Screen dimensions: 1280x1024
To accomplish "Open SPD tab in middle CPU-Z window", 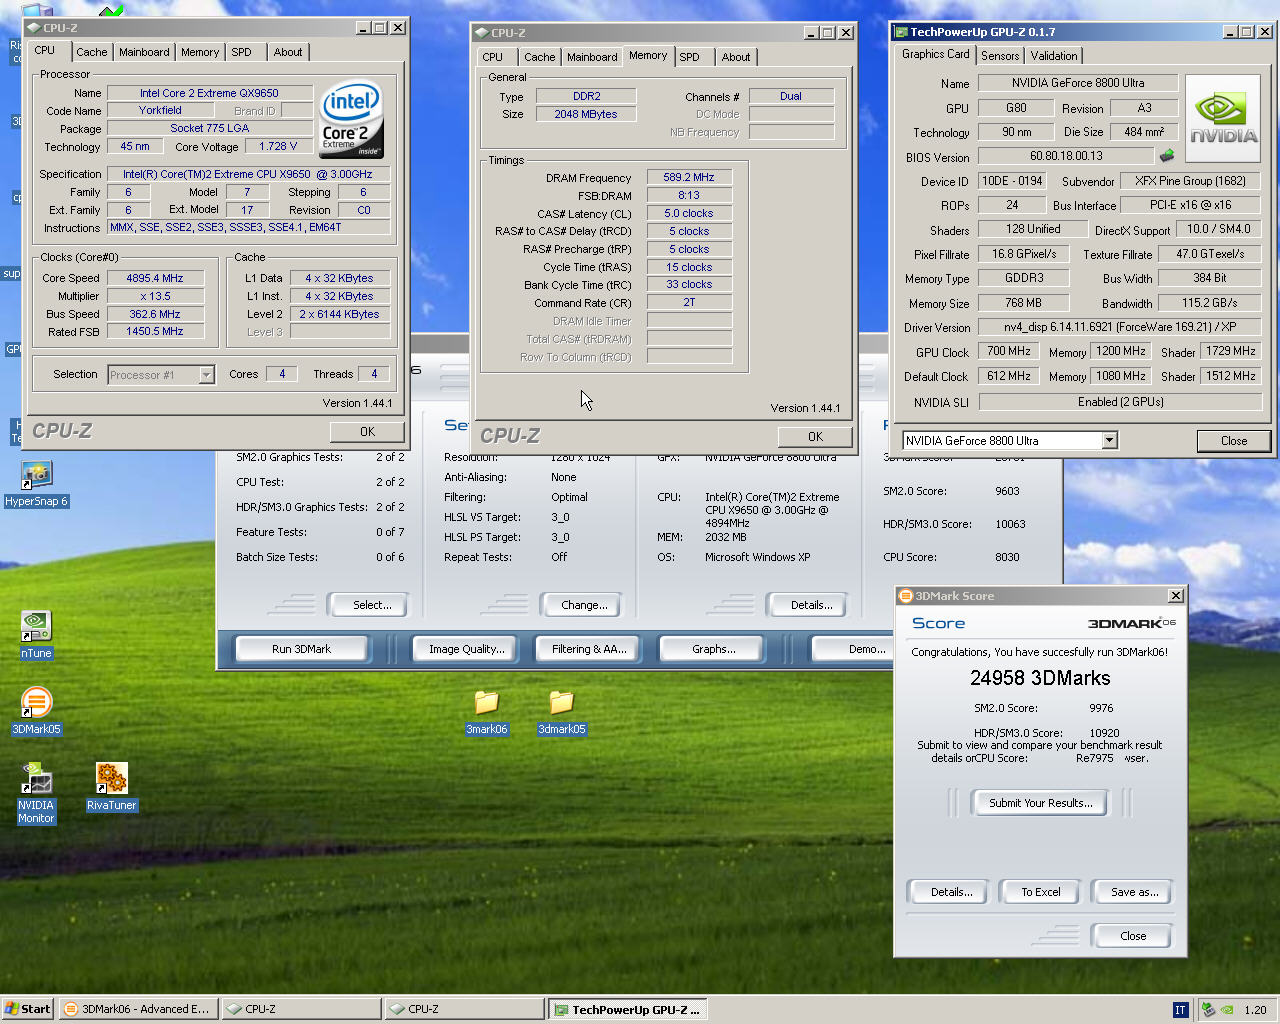I will click(690, 57).
